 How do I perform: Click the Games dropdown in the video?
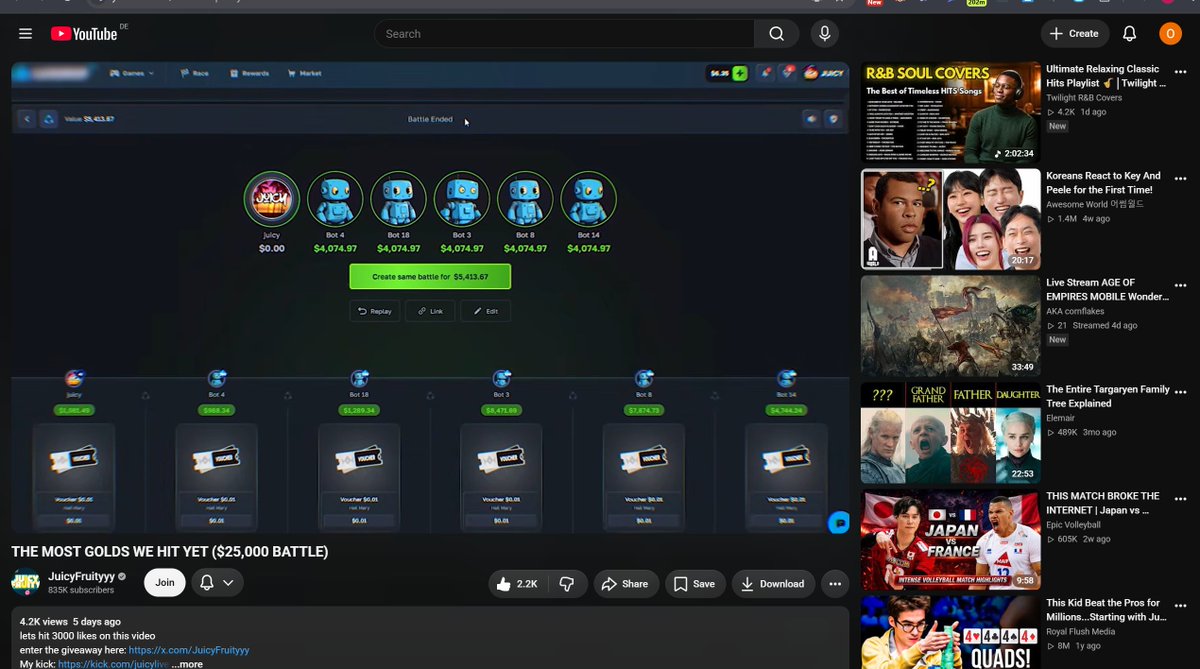[132, 73]
